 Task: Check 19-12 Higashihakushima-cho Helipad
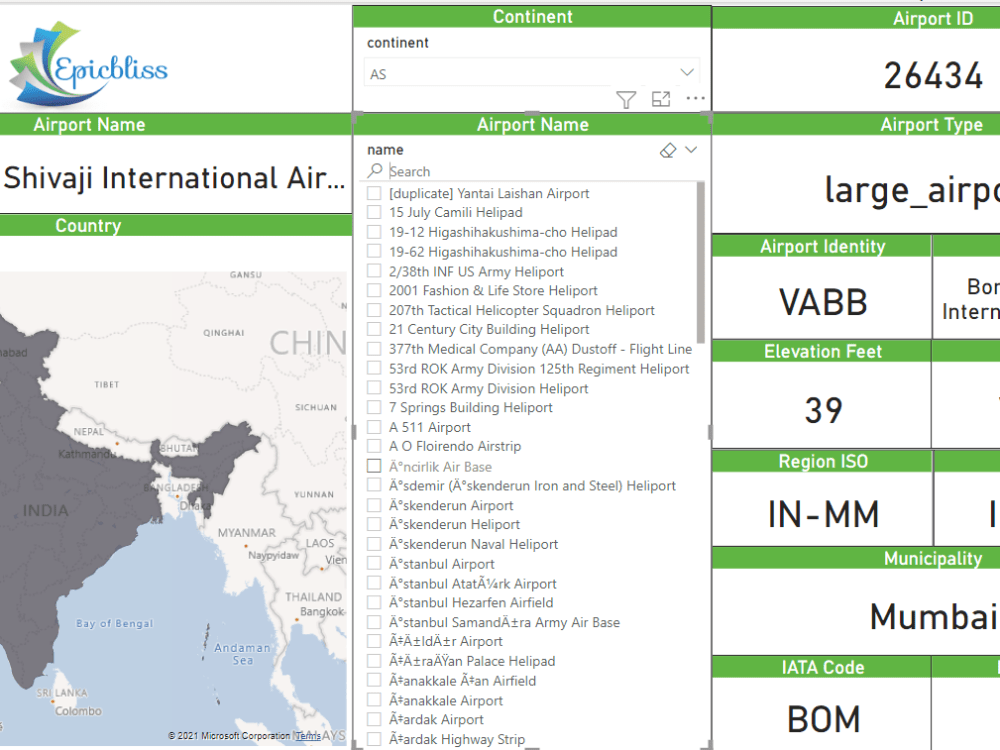(x=374, y=232)
